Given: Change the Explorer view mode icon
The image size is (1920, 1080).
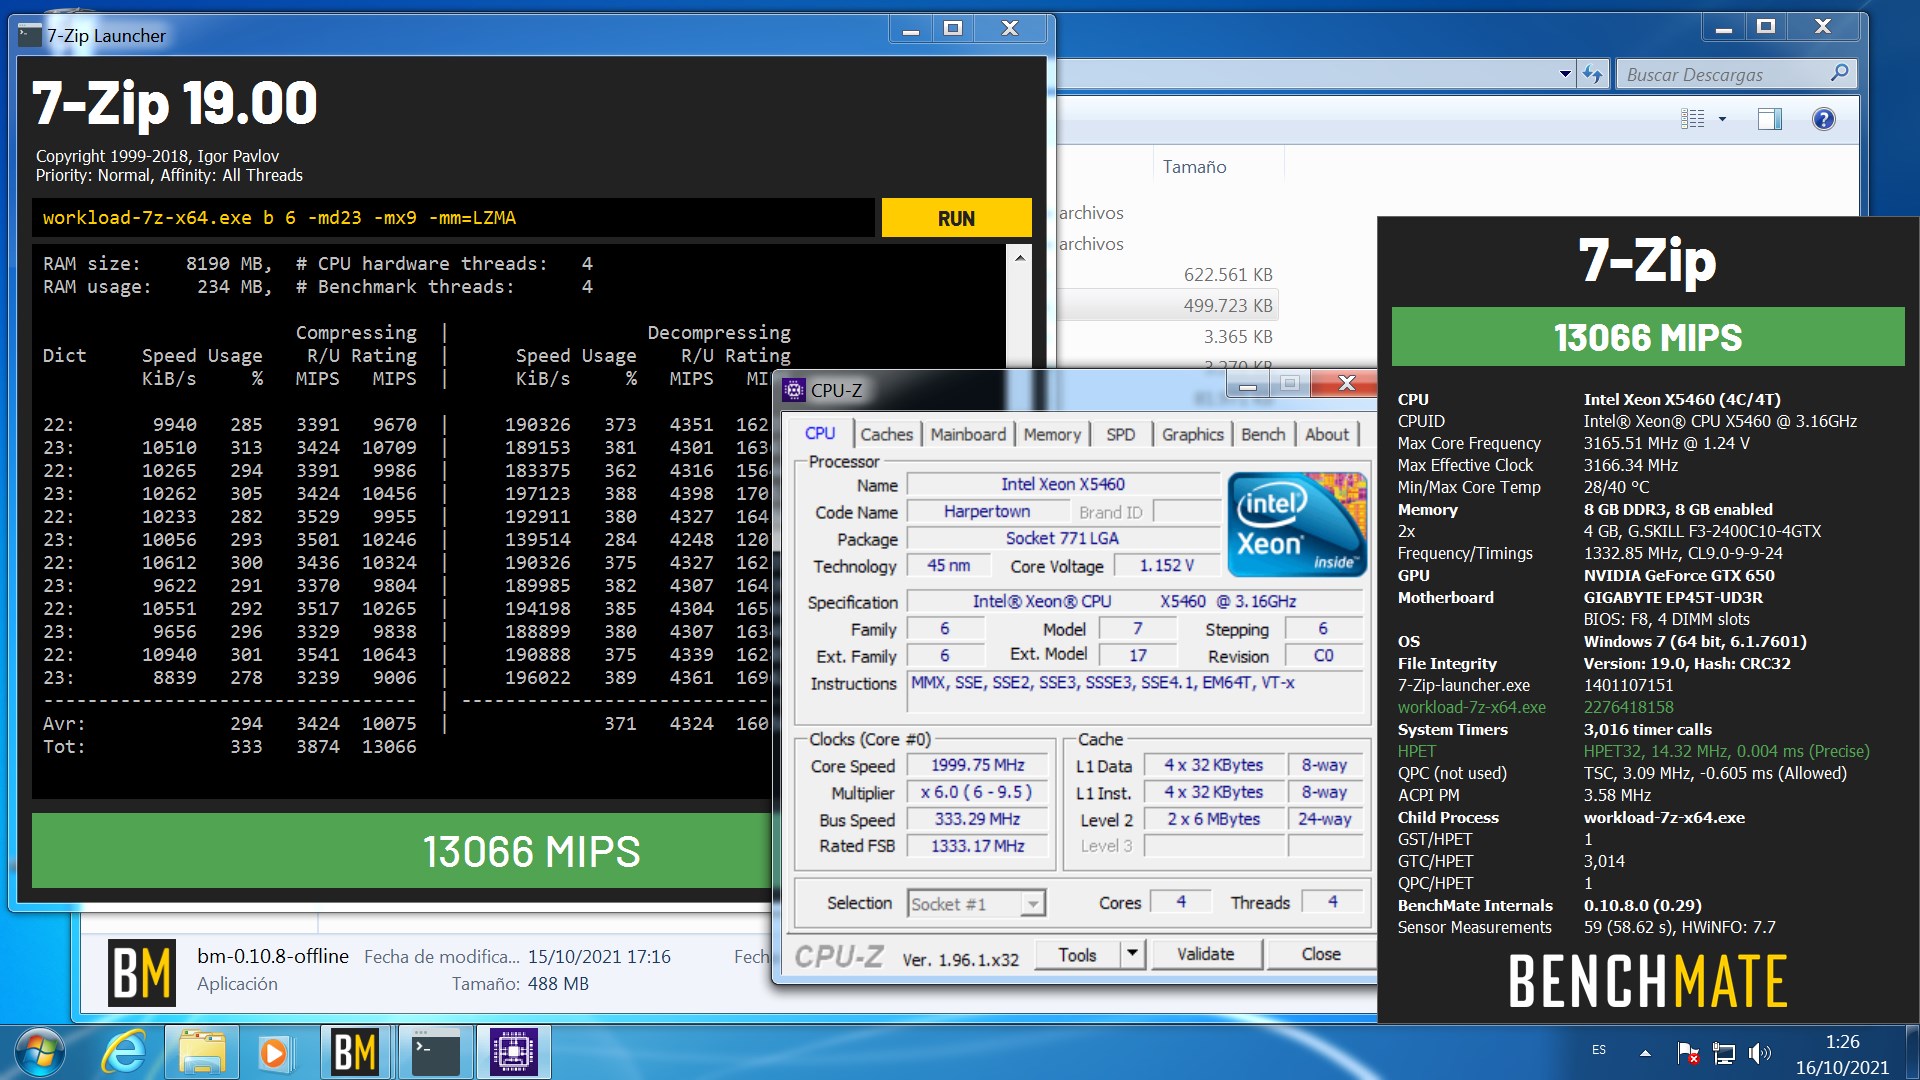Looking at the screenshot, I should tap(1693, 120).
